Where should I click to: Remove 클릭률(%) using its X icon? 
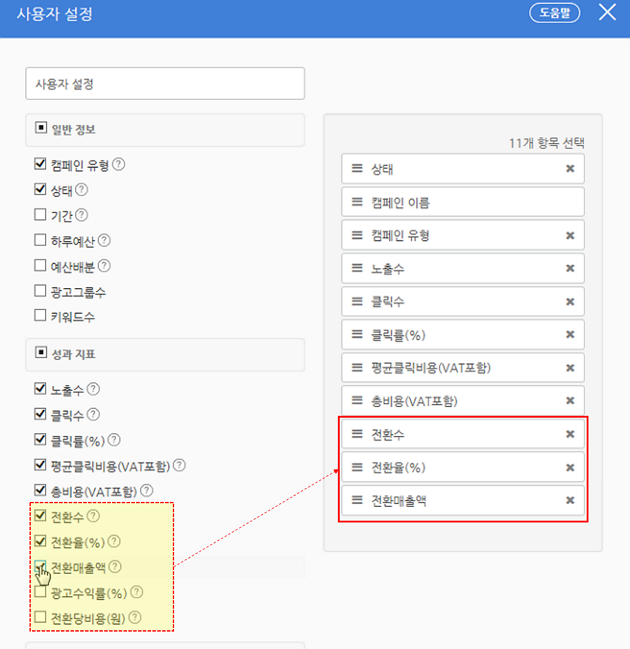coord(570,335)
